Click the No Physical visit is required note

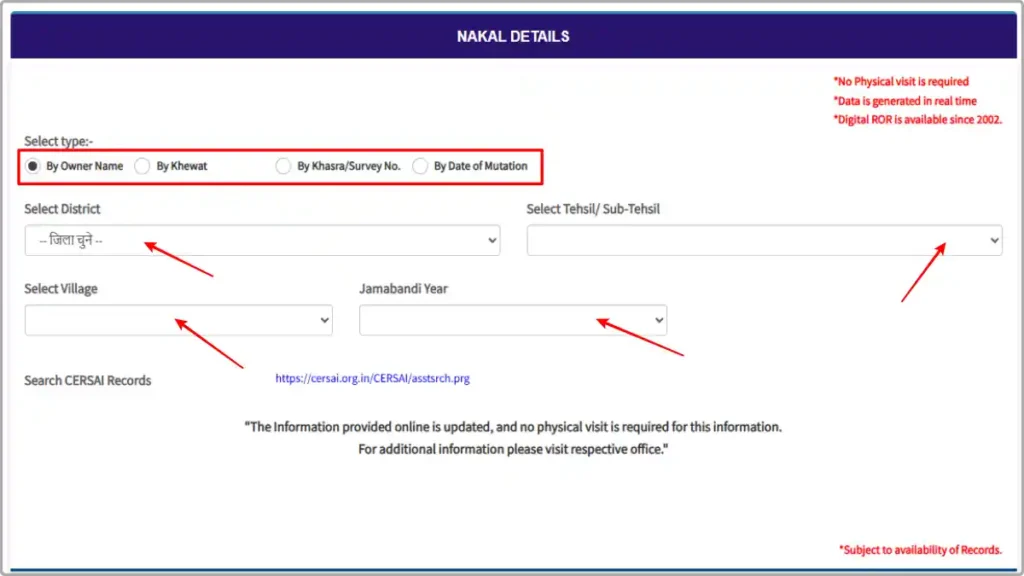point(901,82)
